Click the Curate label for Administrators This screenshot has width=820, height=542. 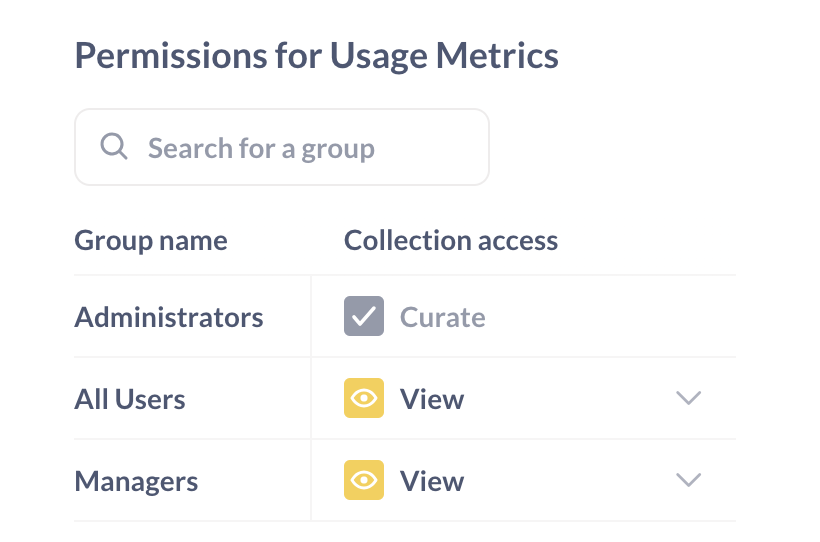click(x=442, y=317)
